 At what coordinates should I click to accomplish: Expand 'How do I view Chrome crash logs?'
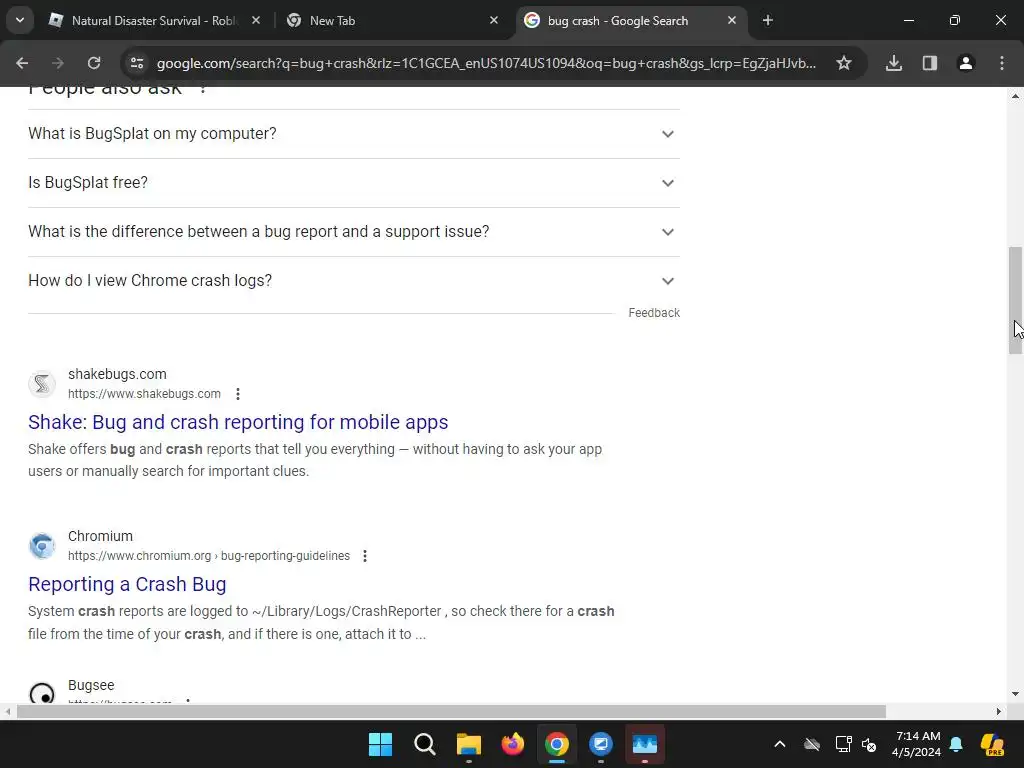coord(353,281)
